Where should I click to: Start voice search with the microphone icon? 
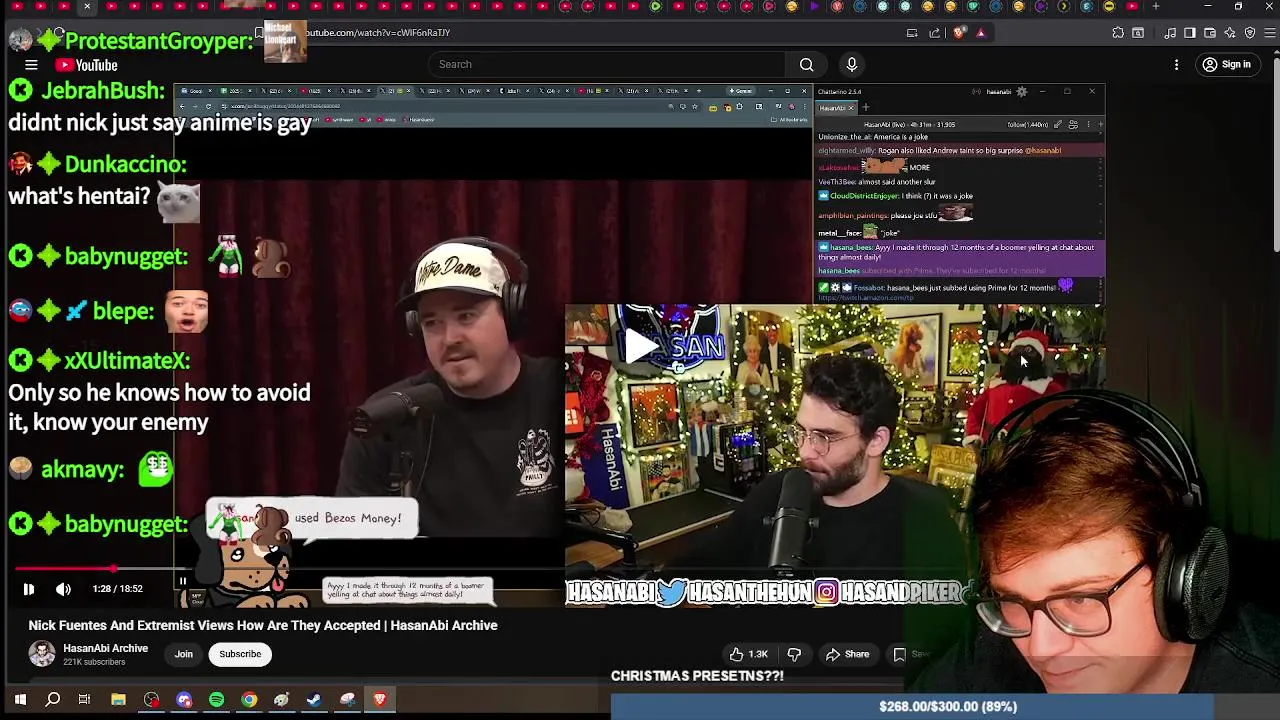coord(851,64)
